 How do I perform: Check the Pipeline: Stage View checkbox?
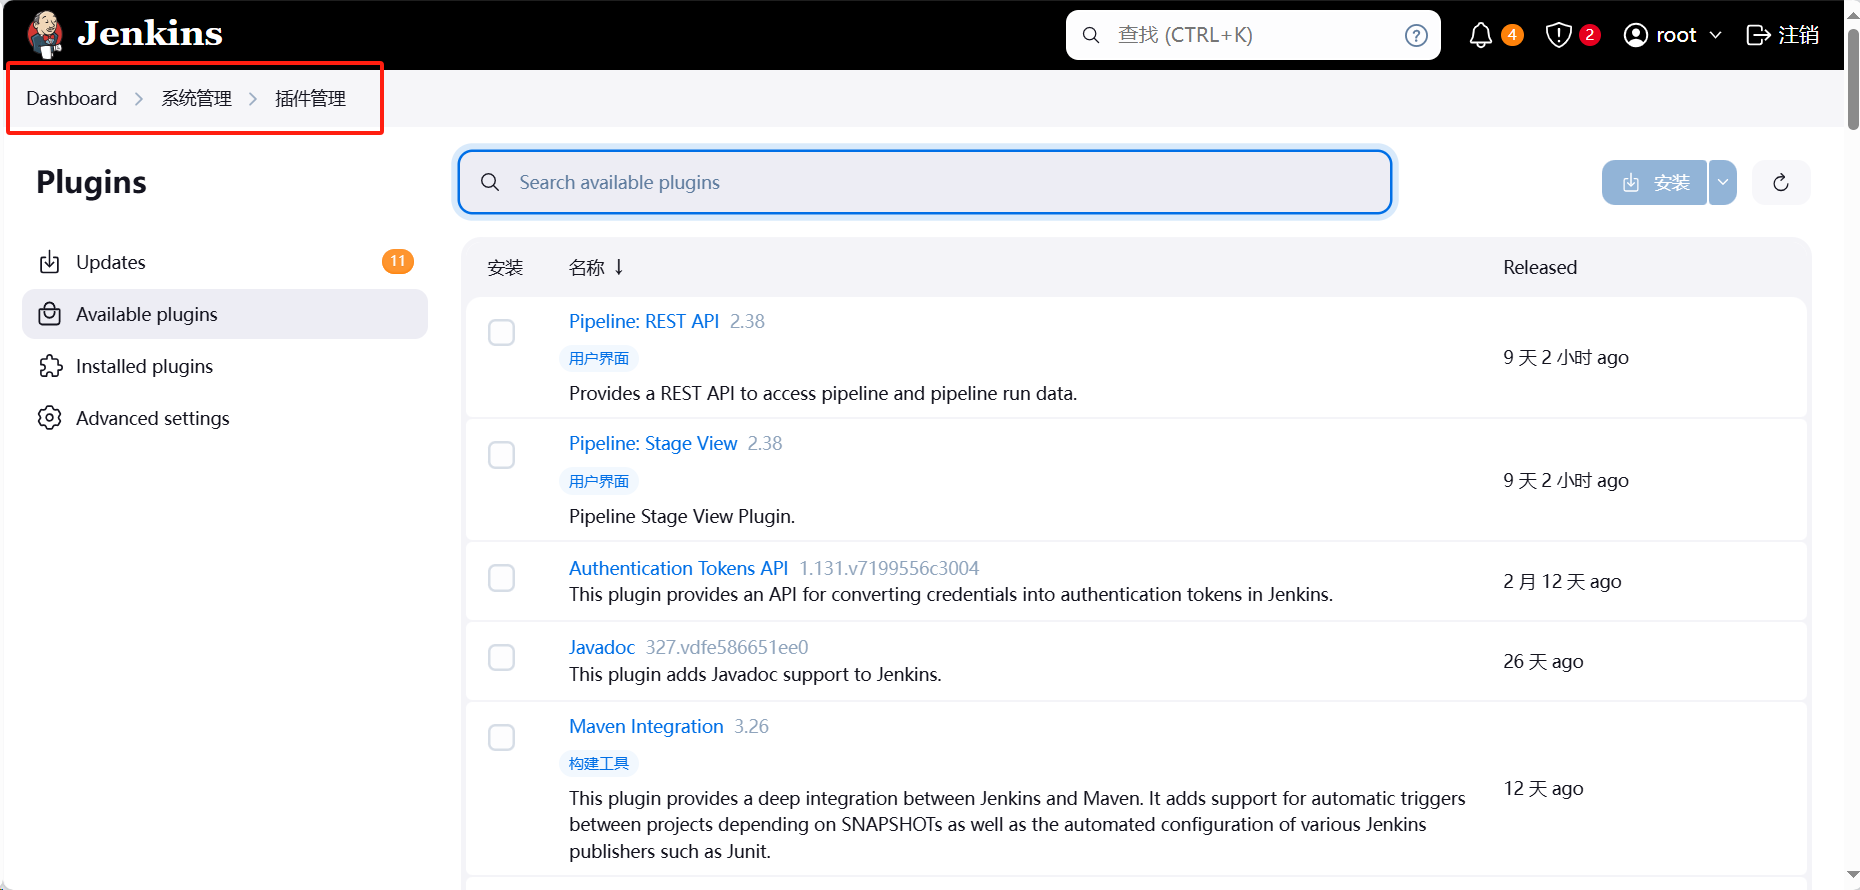pos(501,455)
